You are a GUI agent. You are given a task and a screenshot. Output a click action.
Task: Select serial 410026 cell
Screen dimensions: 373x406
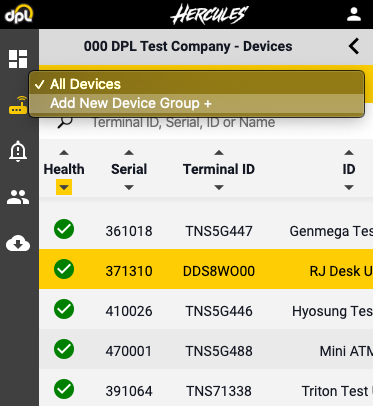pyautogui.click(x=129, y=311)
